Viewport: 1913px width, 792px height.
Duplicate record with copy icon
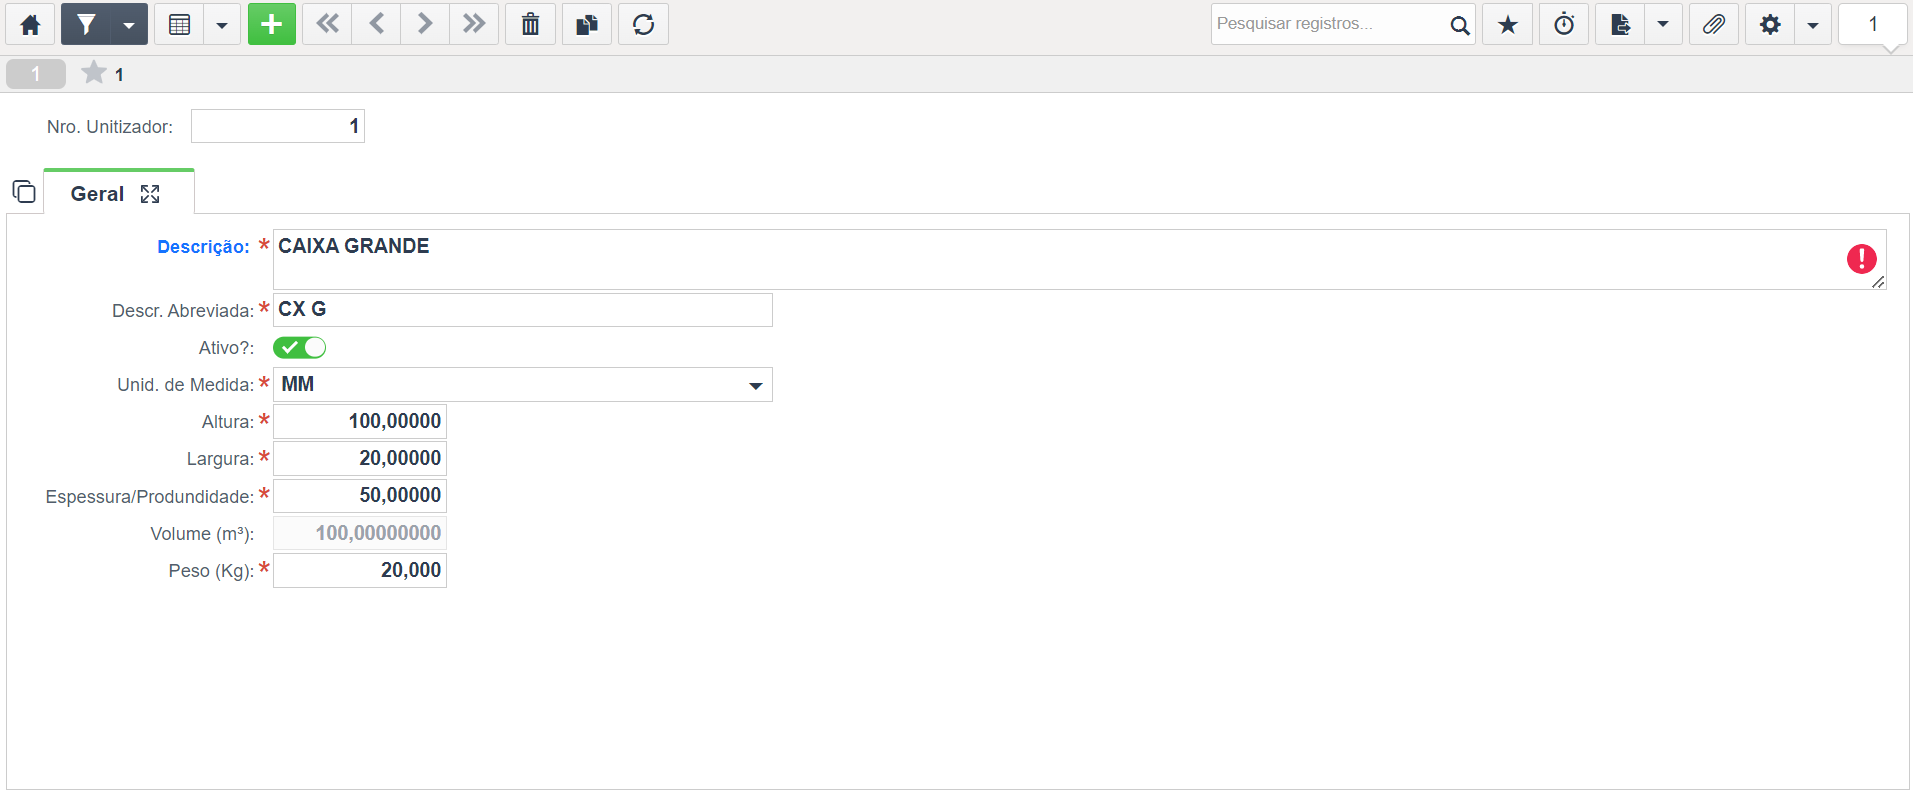587,24
